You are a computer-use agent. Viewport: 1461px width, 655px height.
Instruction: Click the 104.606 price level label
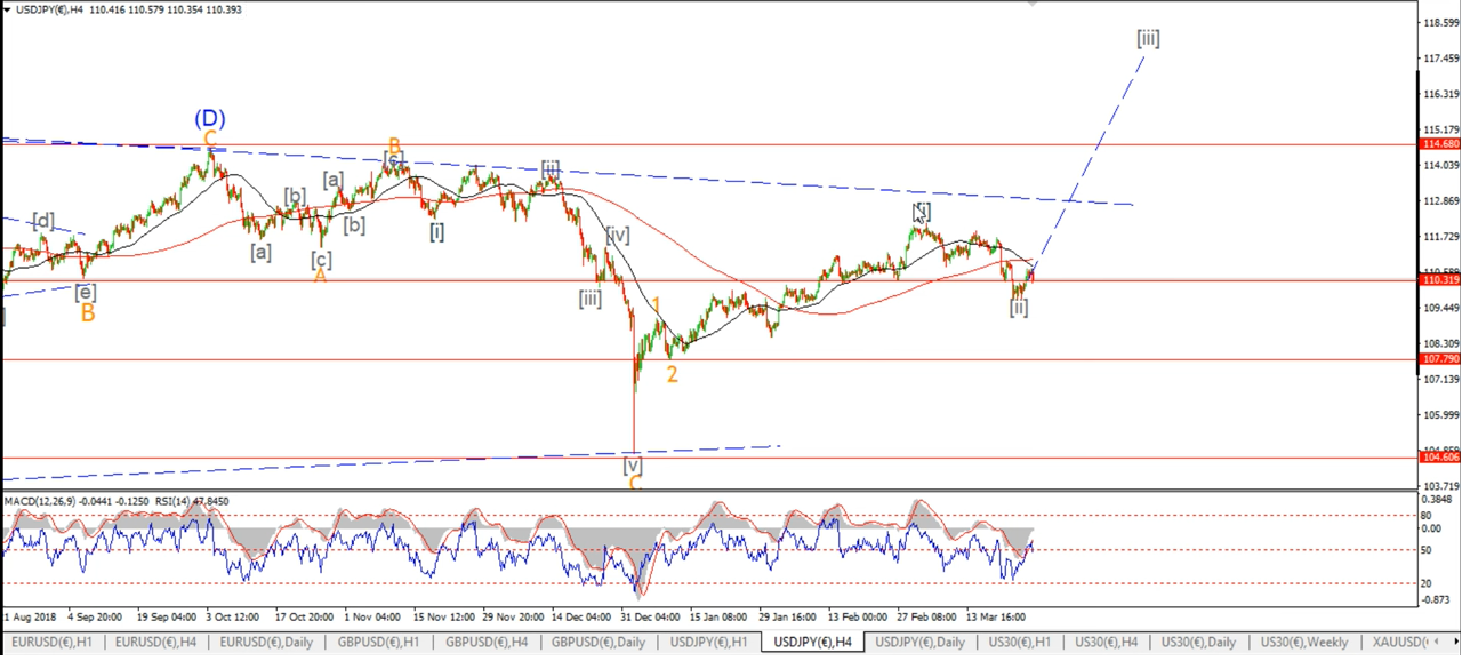pyautogui.click(x=1438, y=457)
